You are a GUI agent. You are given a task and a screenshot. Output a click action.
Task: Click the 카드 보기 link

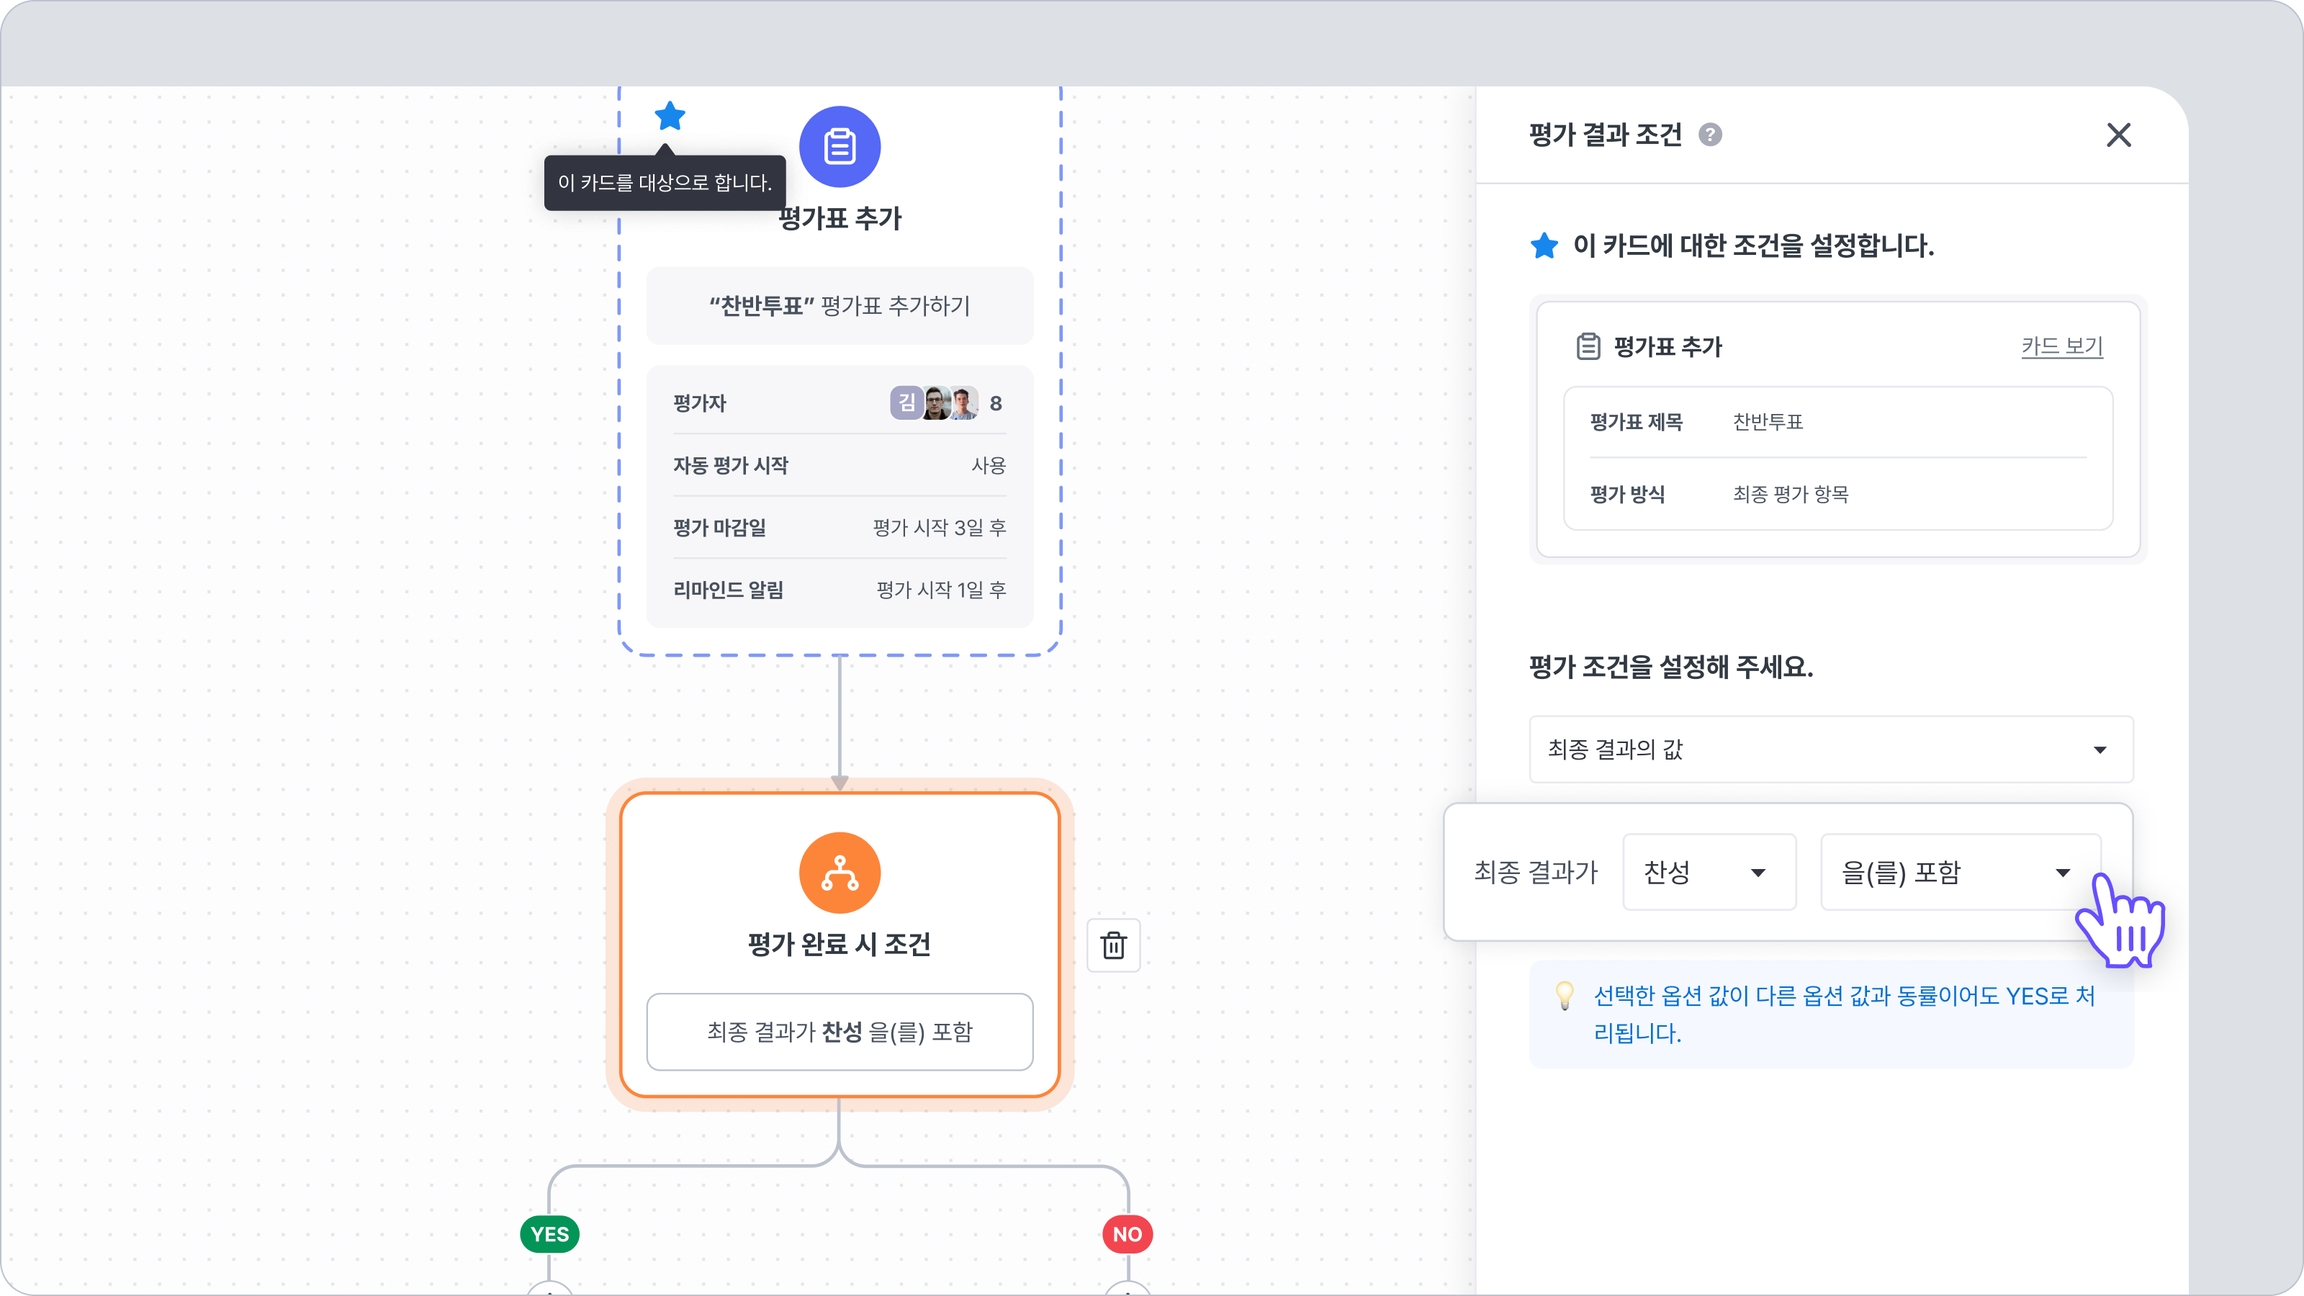(x=2061, y=346)
